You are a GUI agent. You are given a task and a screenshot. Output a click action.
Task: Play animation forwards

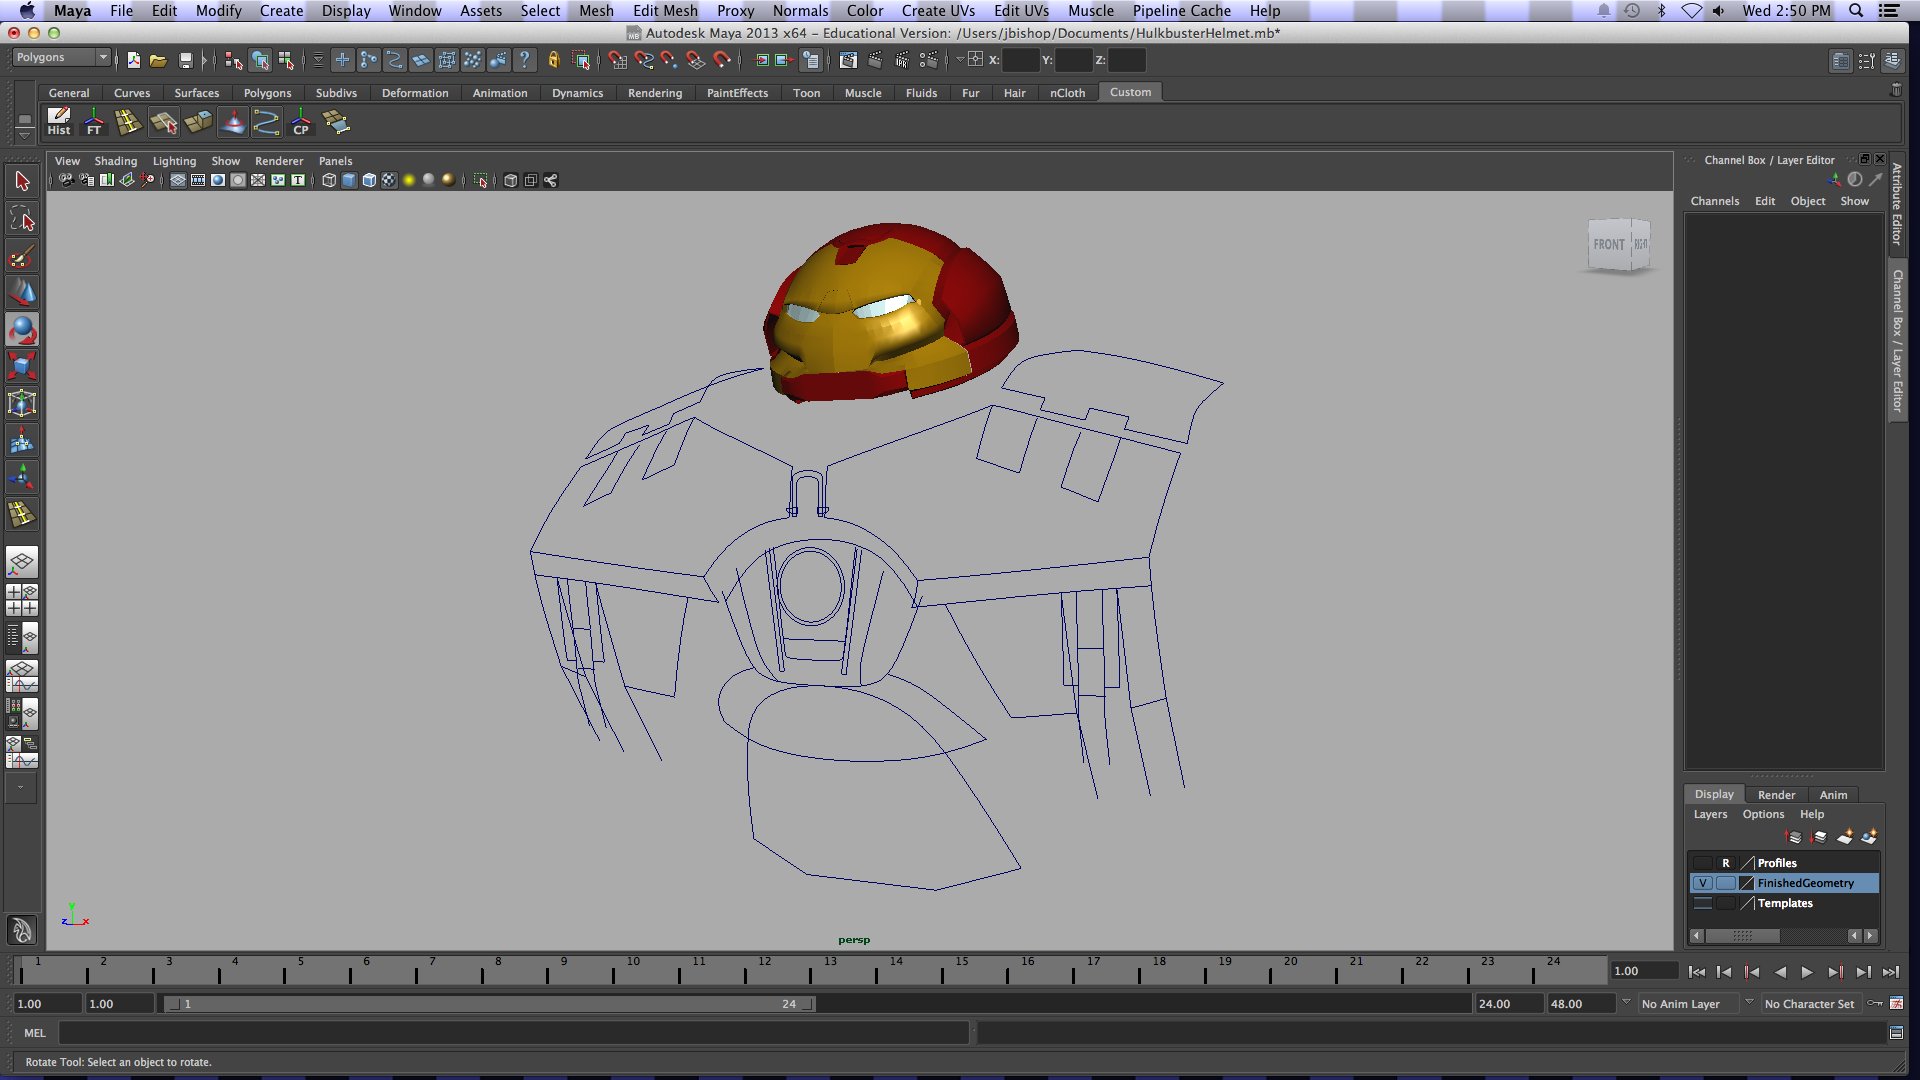(x=1807, y=972)
